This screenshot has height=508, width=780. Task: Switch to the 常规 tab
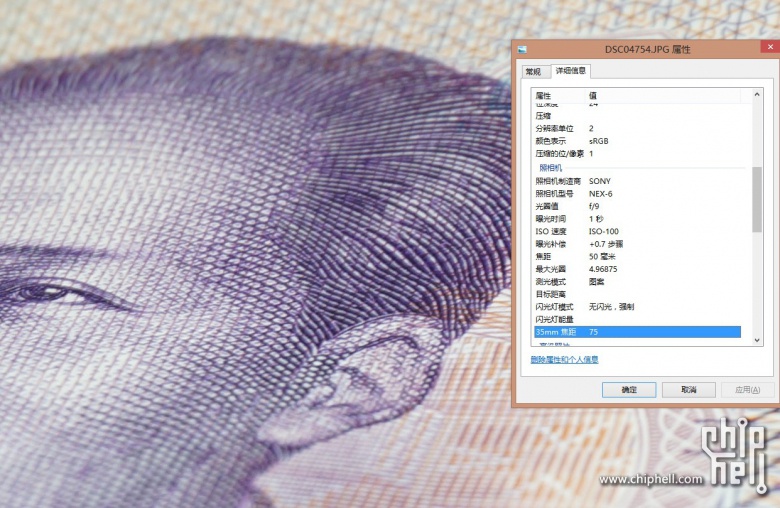[535, 72]
